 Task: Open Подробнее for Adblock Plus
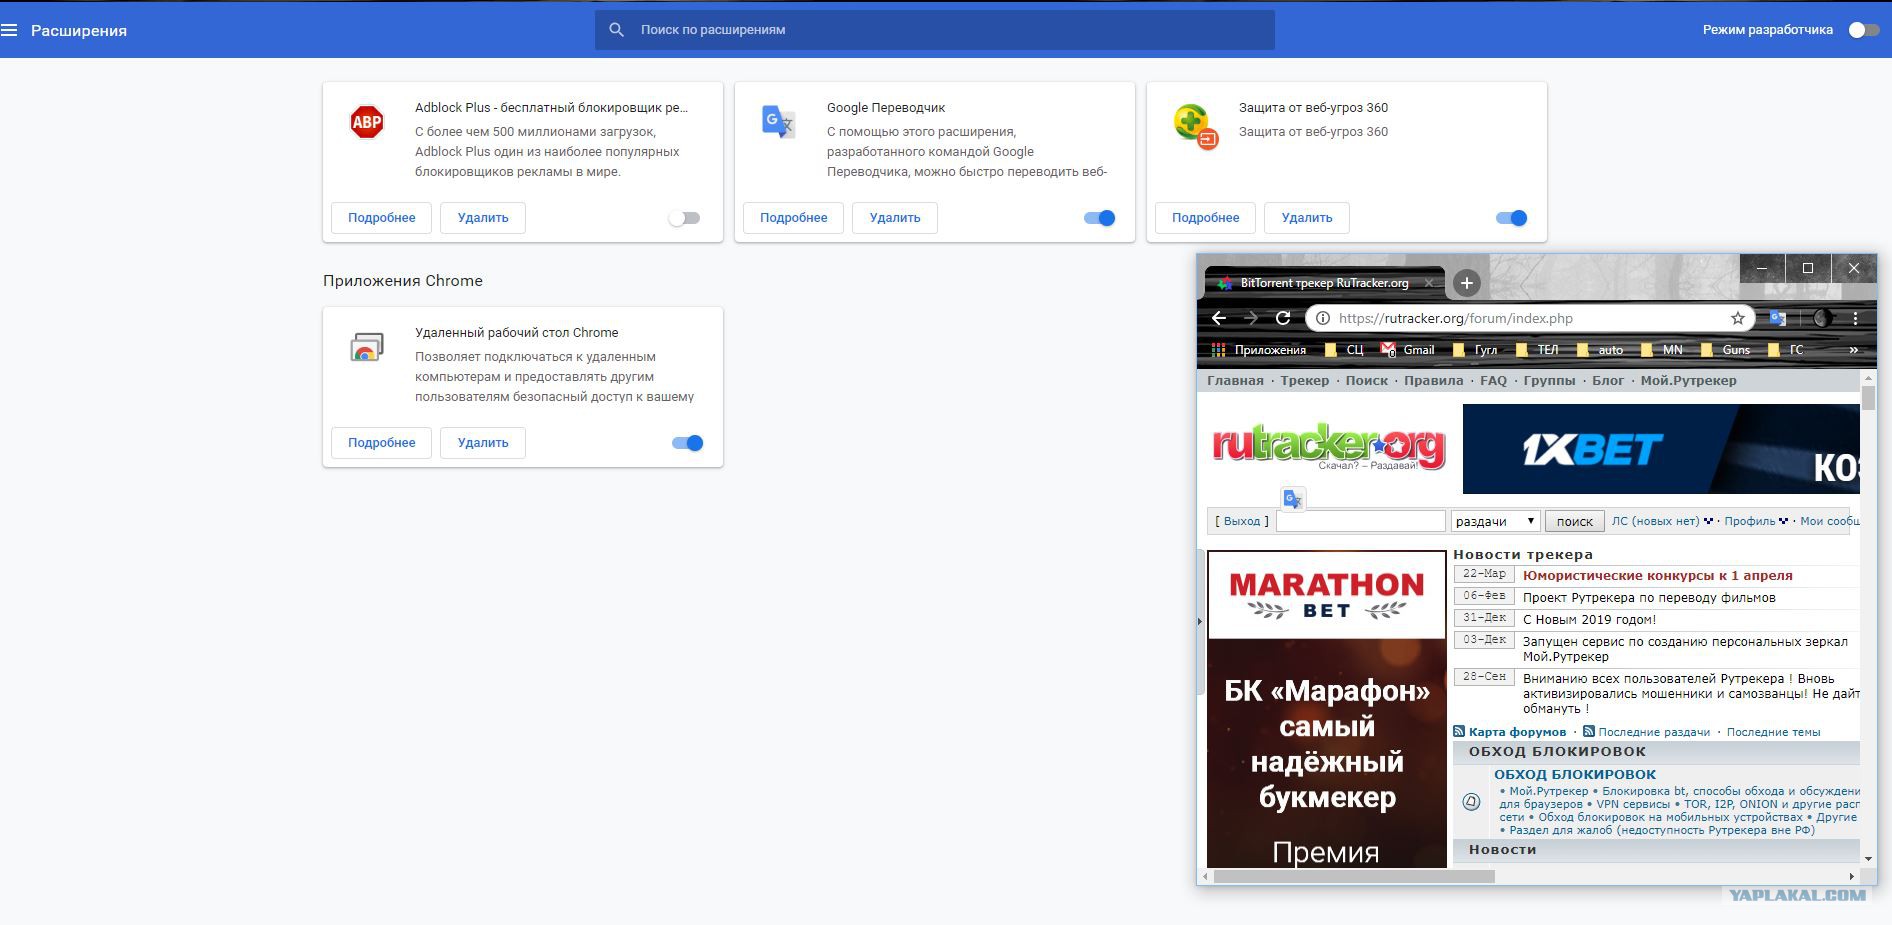(381, 218)
